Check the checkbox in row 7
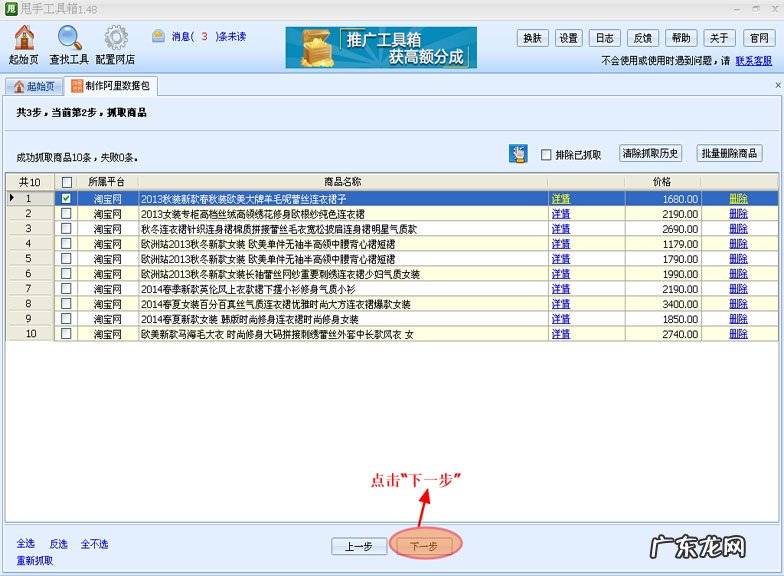Viewport: 784px width, 576px height. (x=66, y=288)
